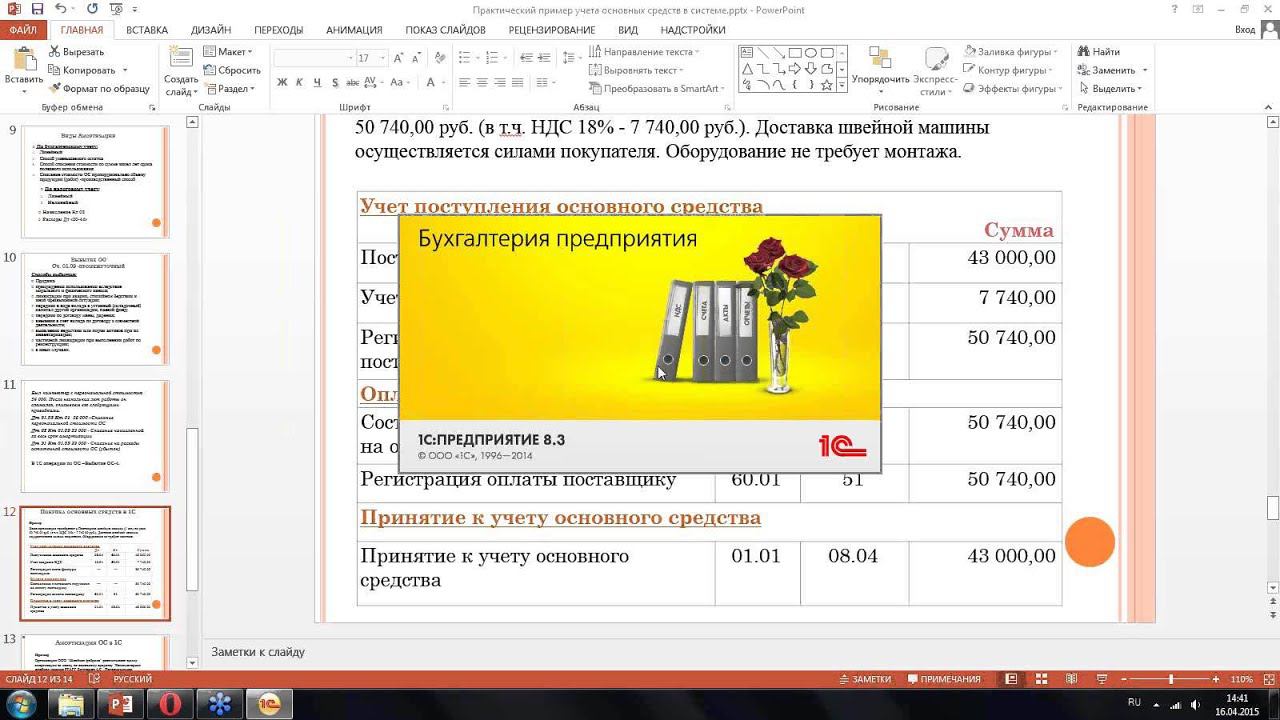Expand the Макет layout dropdown
The image size is (1280, 720).
point(228,51)
